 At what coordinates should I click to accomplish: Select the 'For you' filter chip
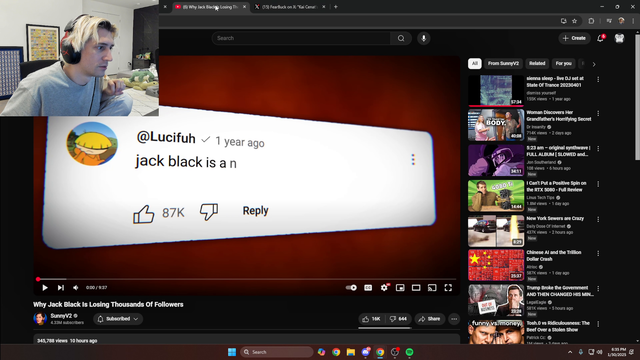click(x=563, y=63)
